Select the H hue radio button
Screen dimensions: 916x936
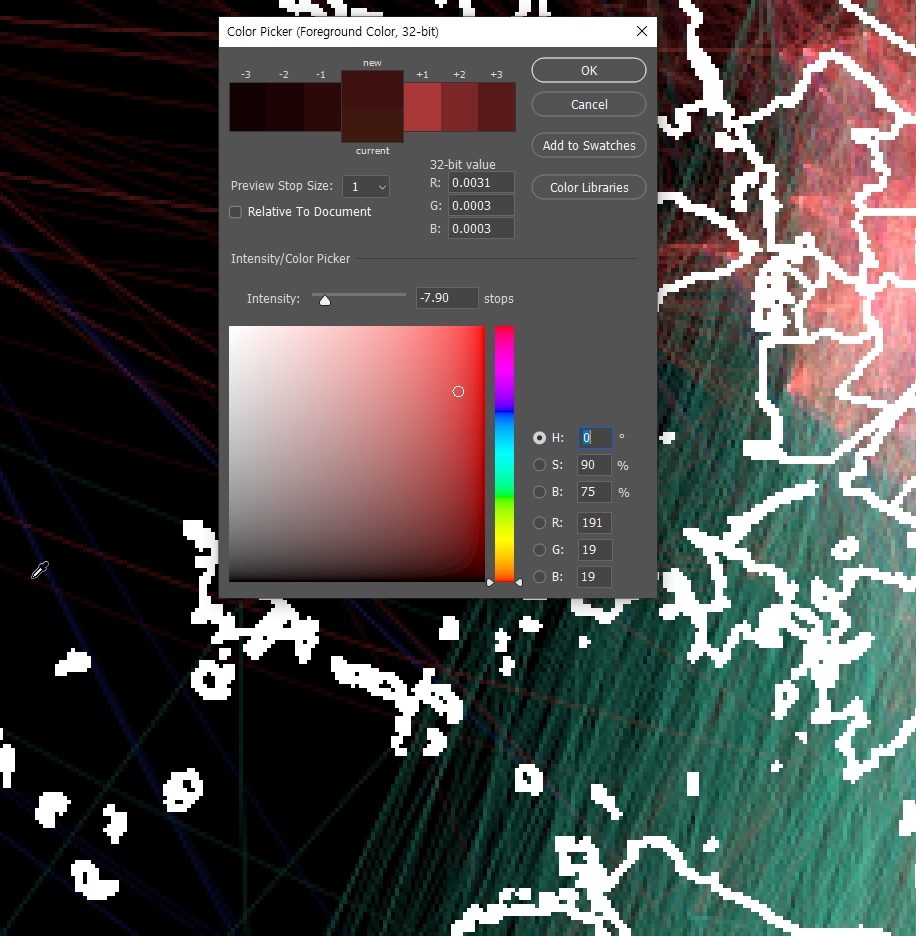(539, 438)
